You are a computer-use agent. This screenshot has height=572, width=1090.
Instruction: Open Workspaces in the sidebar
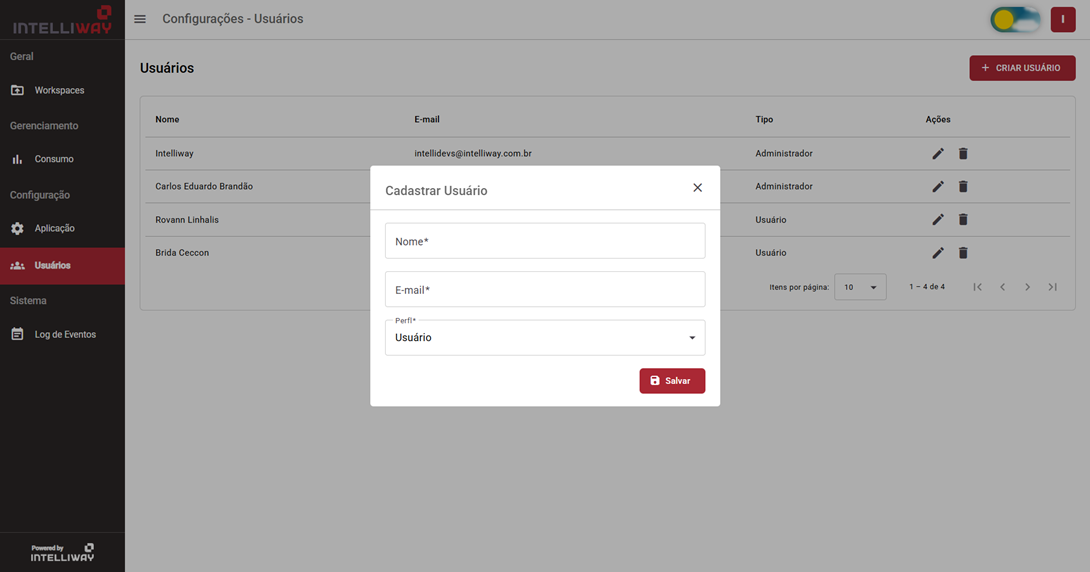[59, 90]
